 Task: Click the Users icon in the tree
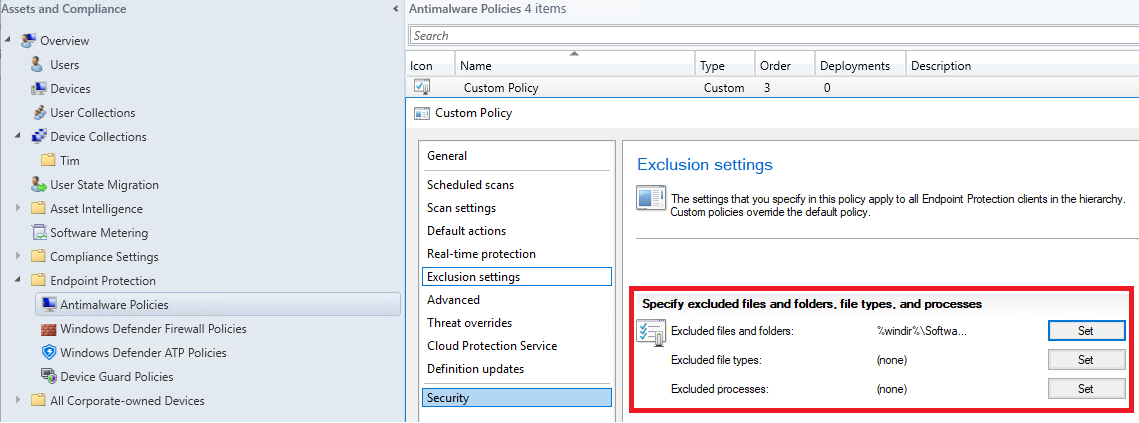(x=38, y=65)
